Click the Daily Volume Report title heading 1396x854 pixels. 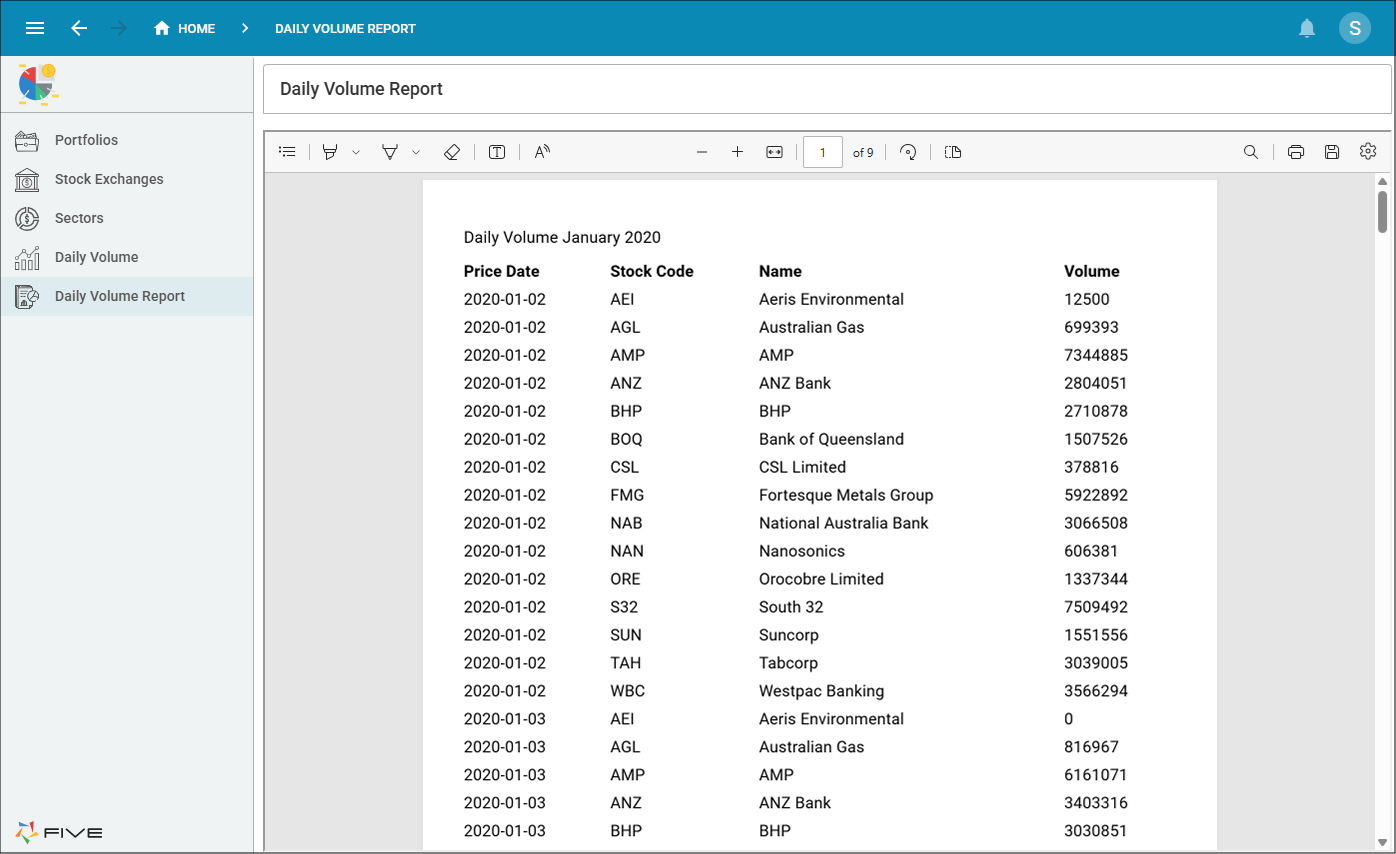click(361, 89)
